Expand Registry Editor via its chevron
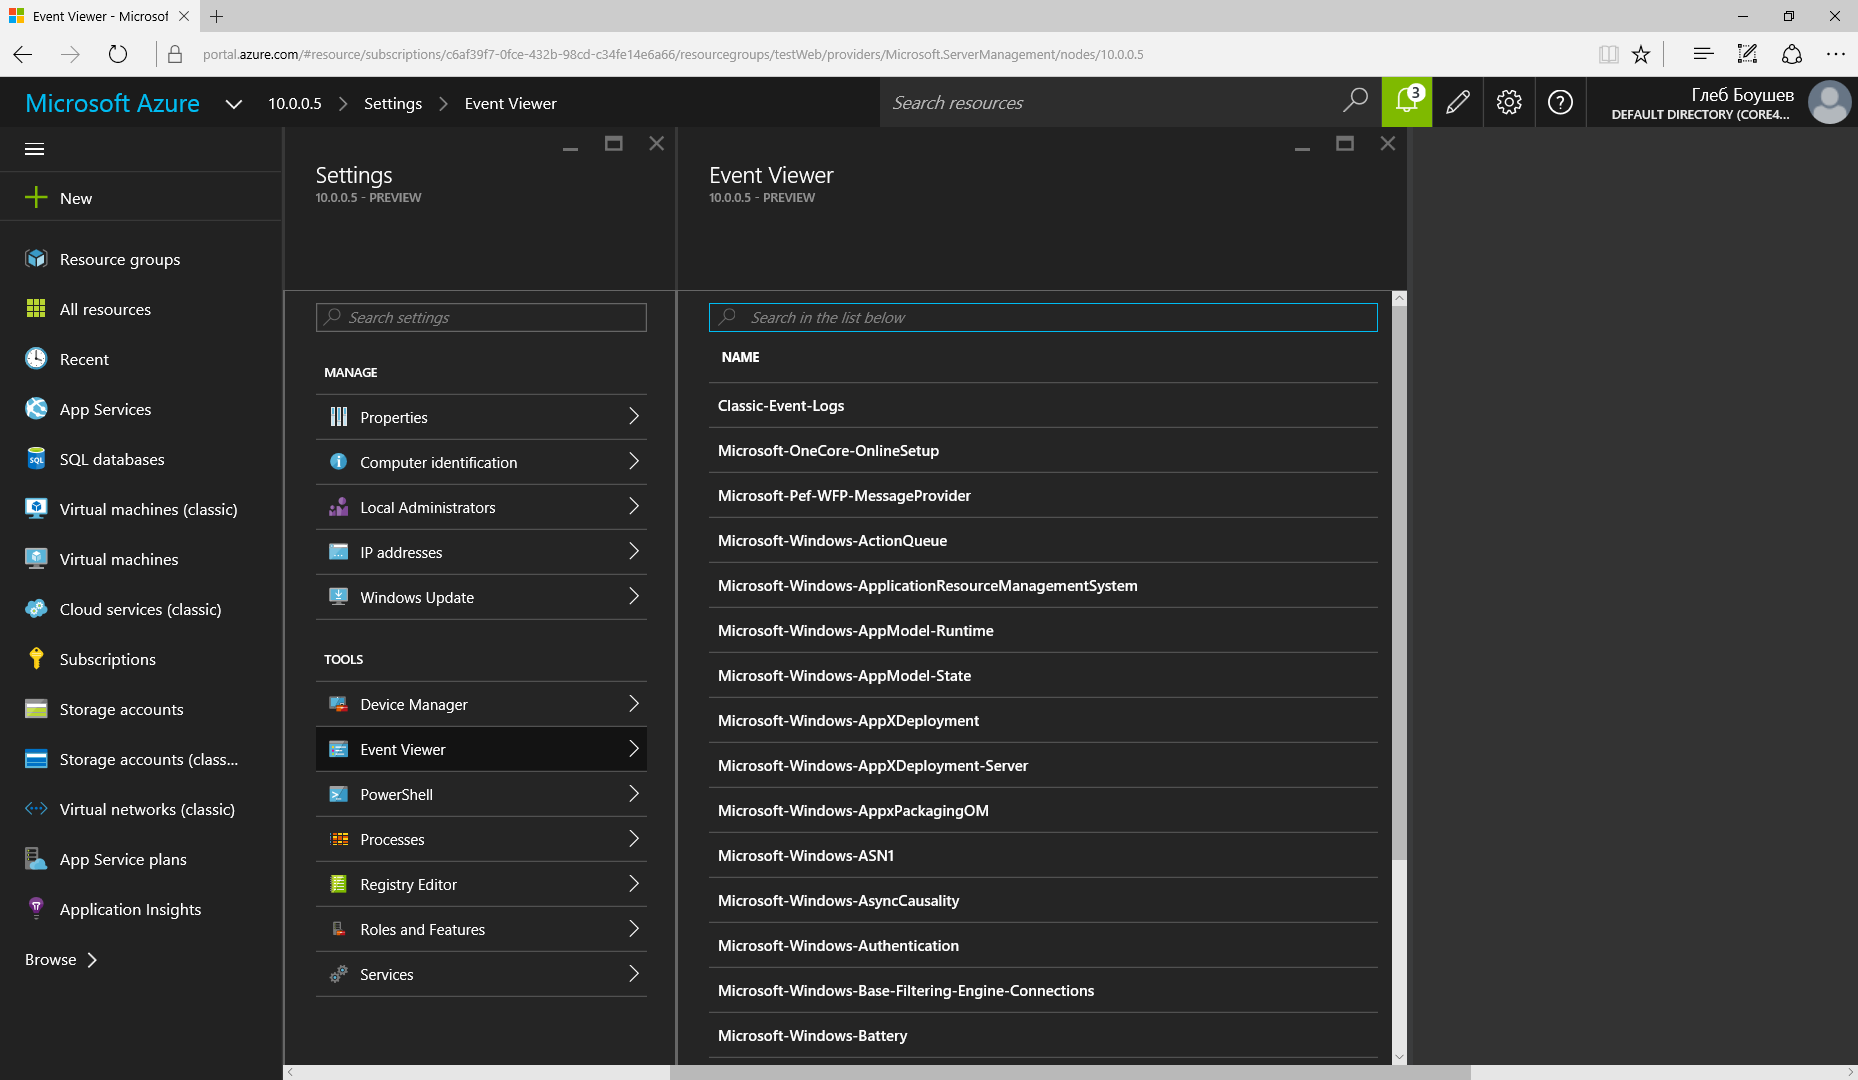 [634, 883]
